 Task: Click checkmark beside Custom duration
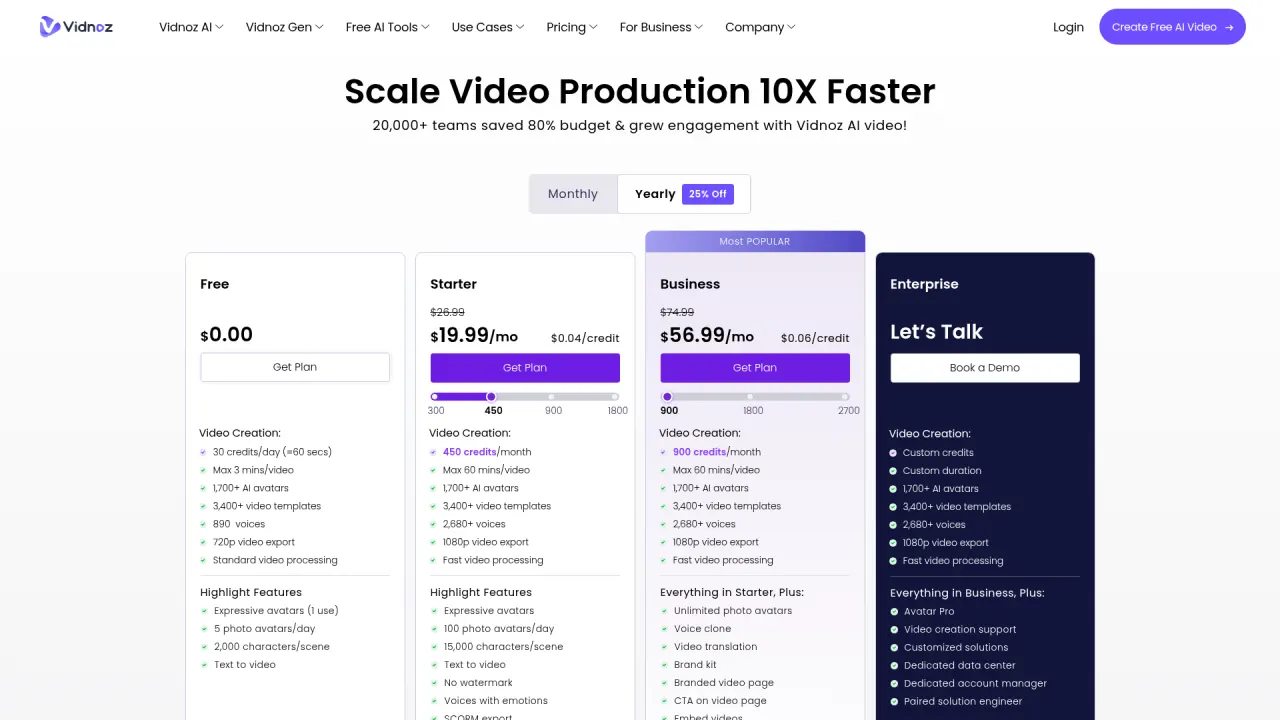click(x=893, y=471)
